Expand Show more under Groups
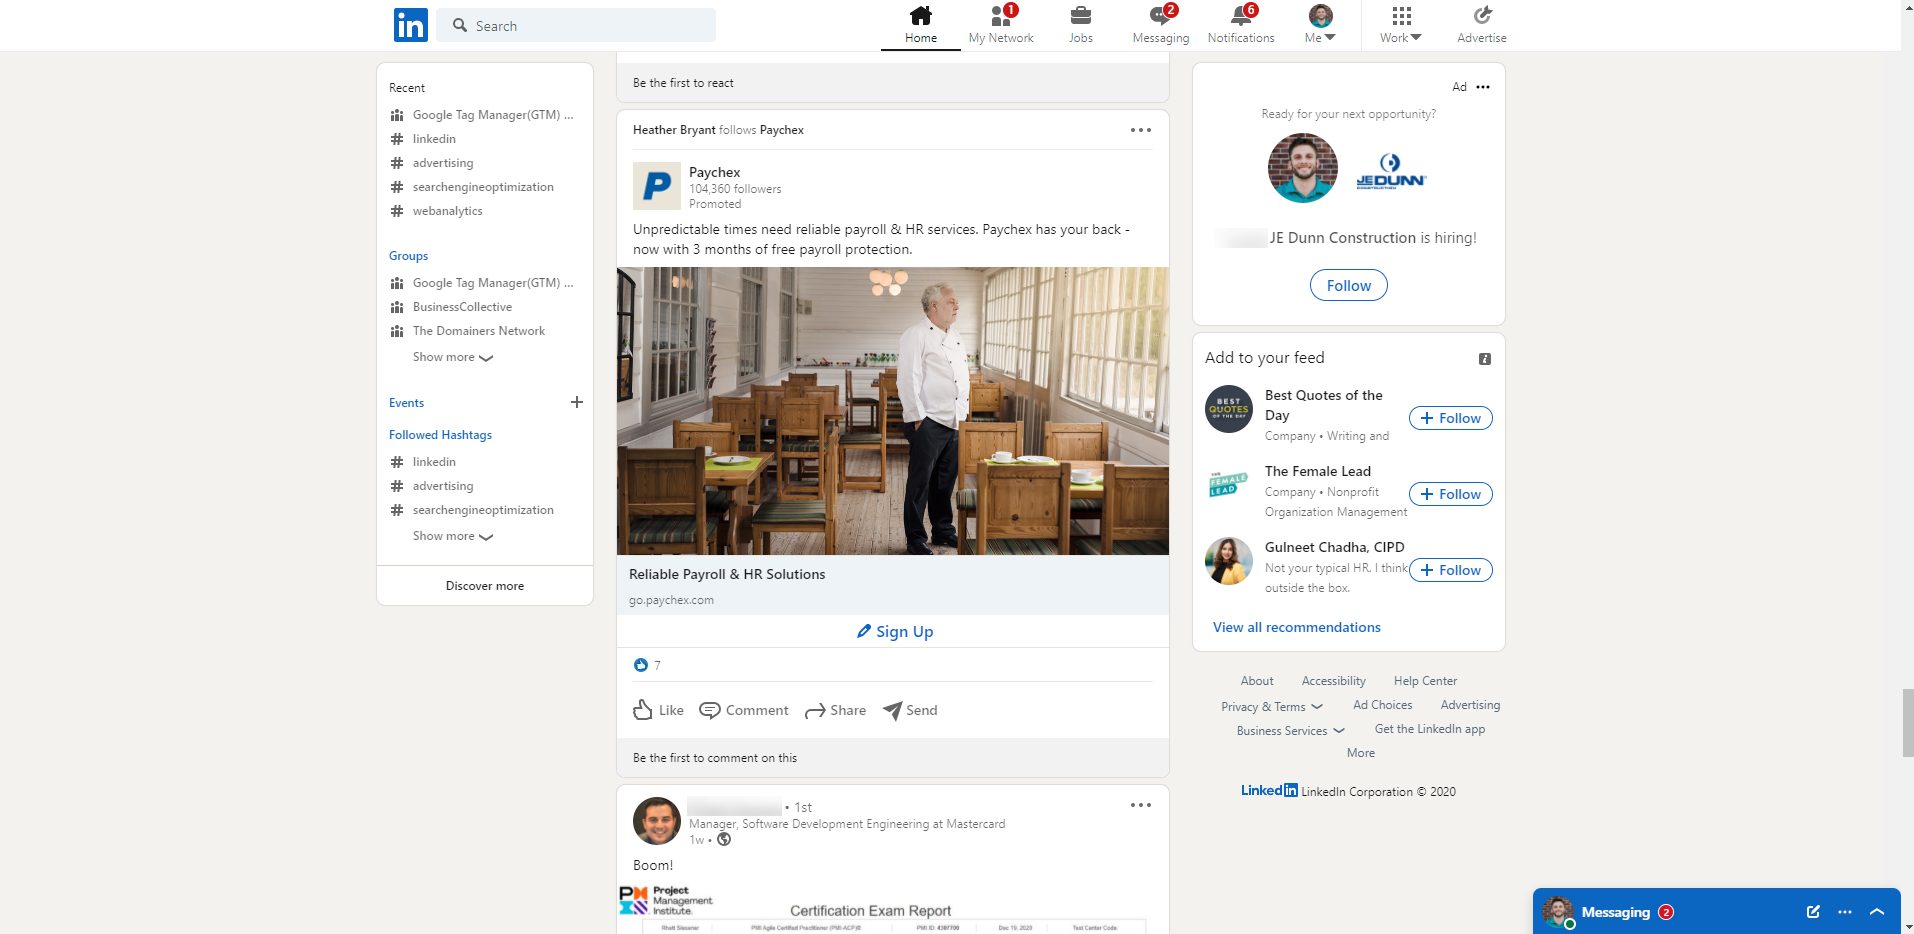This screenshot has height=934, width=1914. (x=452, y=357)
